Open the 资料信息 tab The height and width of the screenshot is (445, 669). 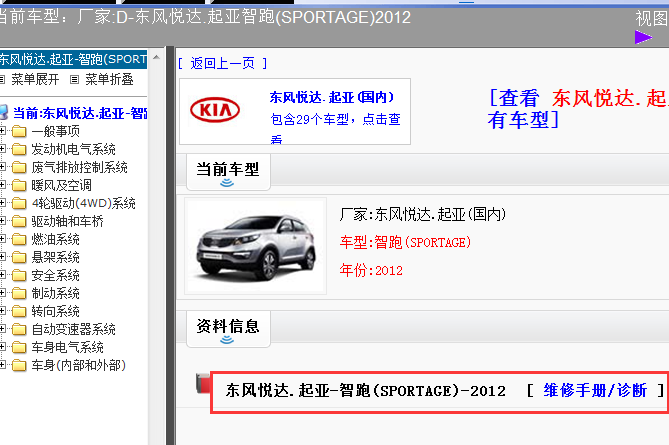pyautogui.click(x=228, y=329)
